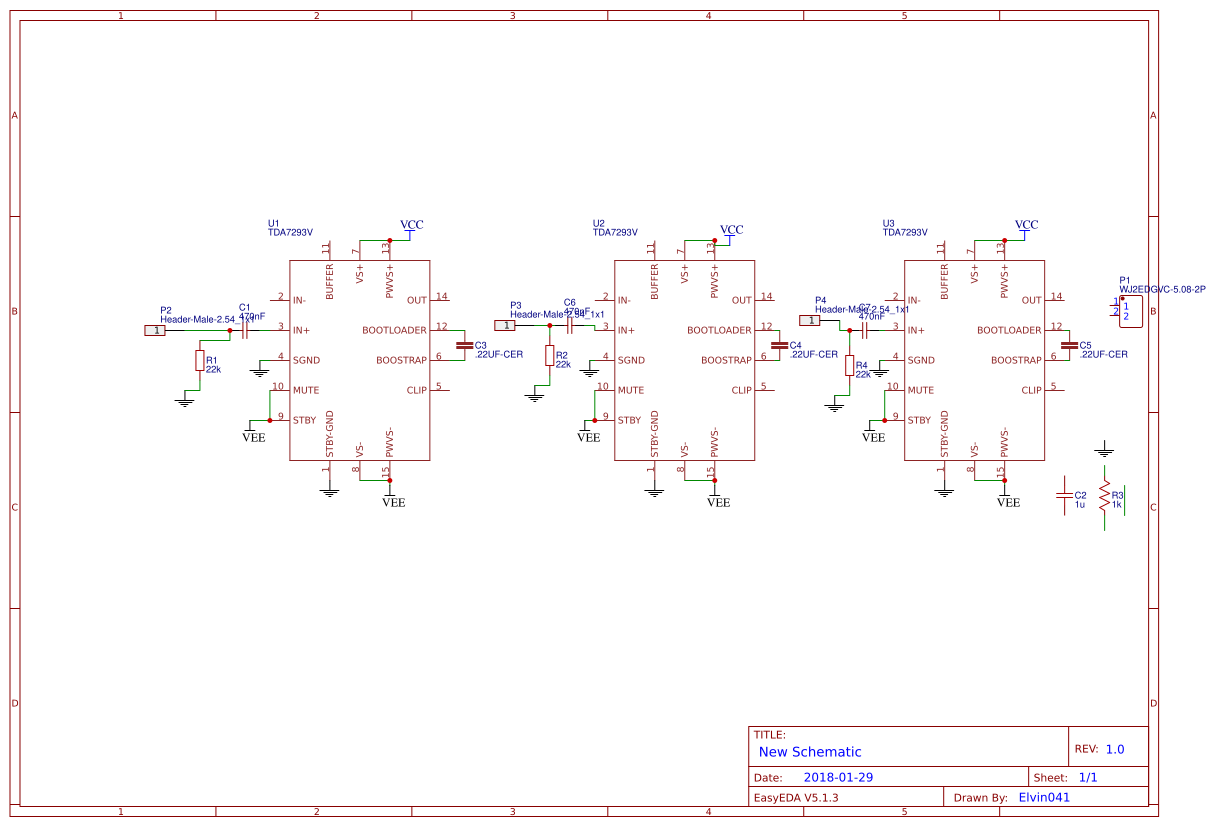
Task: Click the Drawn By Elvin041 entry
Action: click(x=1043, y=797)
